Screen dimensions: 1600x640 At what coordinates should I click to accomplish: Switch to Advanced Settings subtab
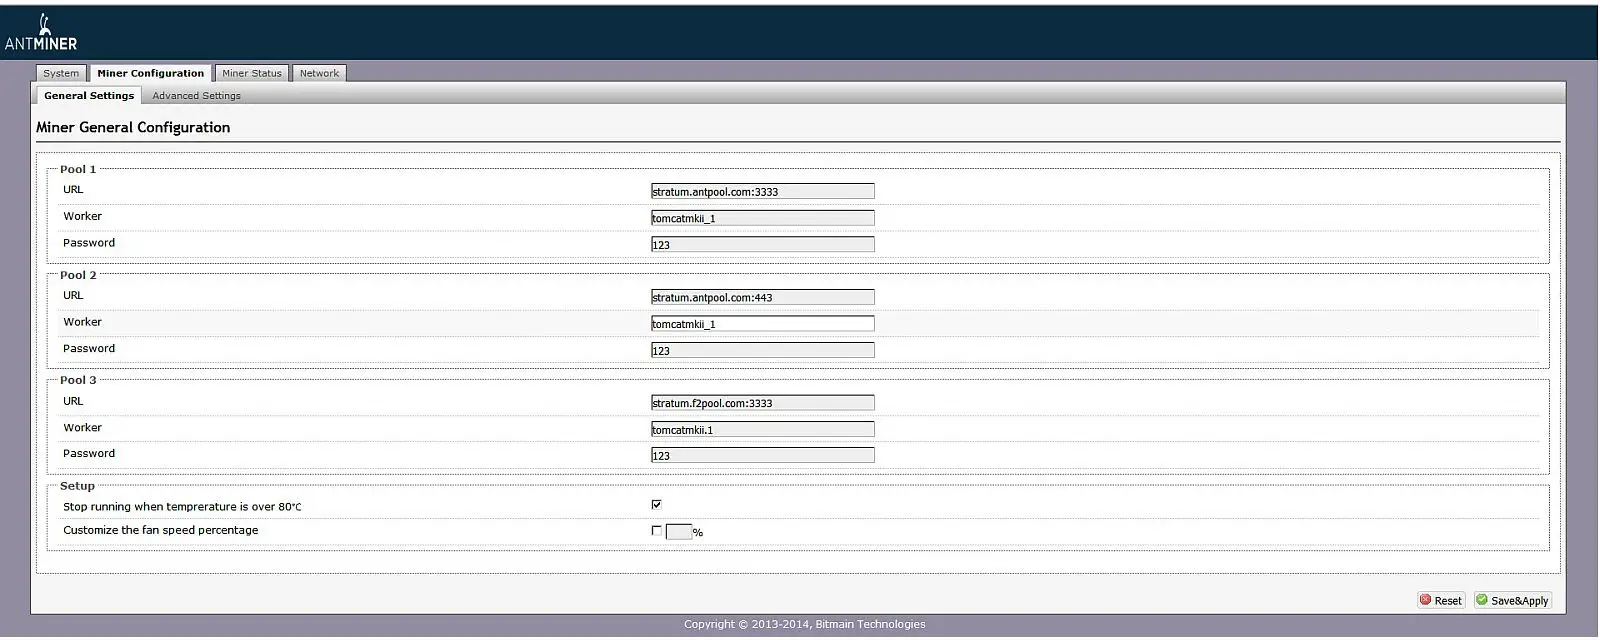click(196, 96)
